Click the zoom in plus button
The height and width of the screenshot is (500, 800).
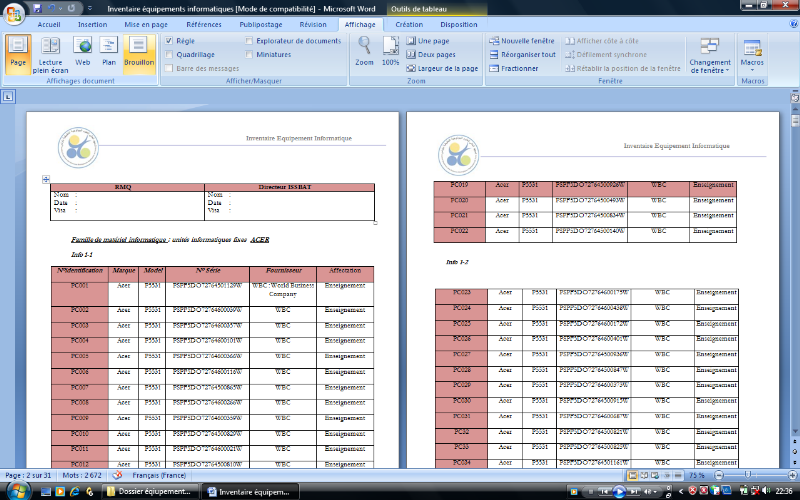coord(792,476)
